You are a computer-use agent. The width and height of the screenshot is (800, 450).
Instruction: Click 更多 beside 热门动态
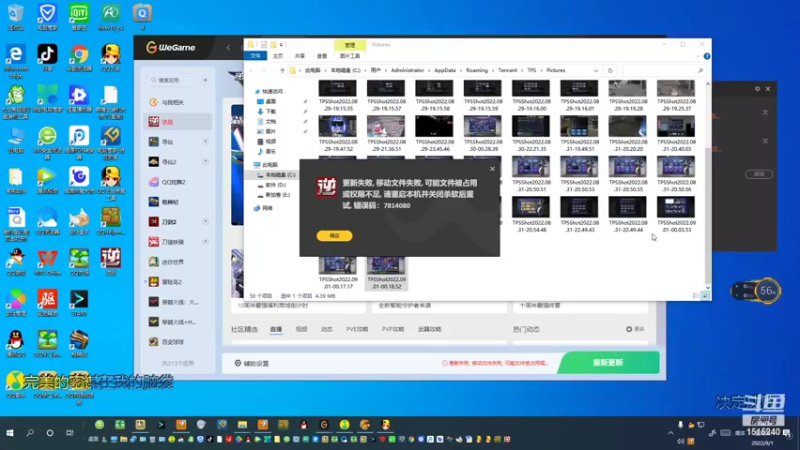[636, 330]
